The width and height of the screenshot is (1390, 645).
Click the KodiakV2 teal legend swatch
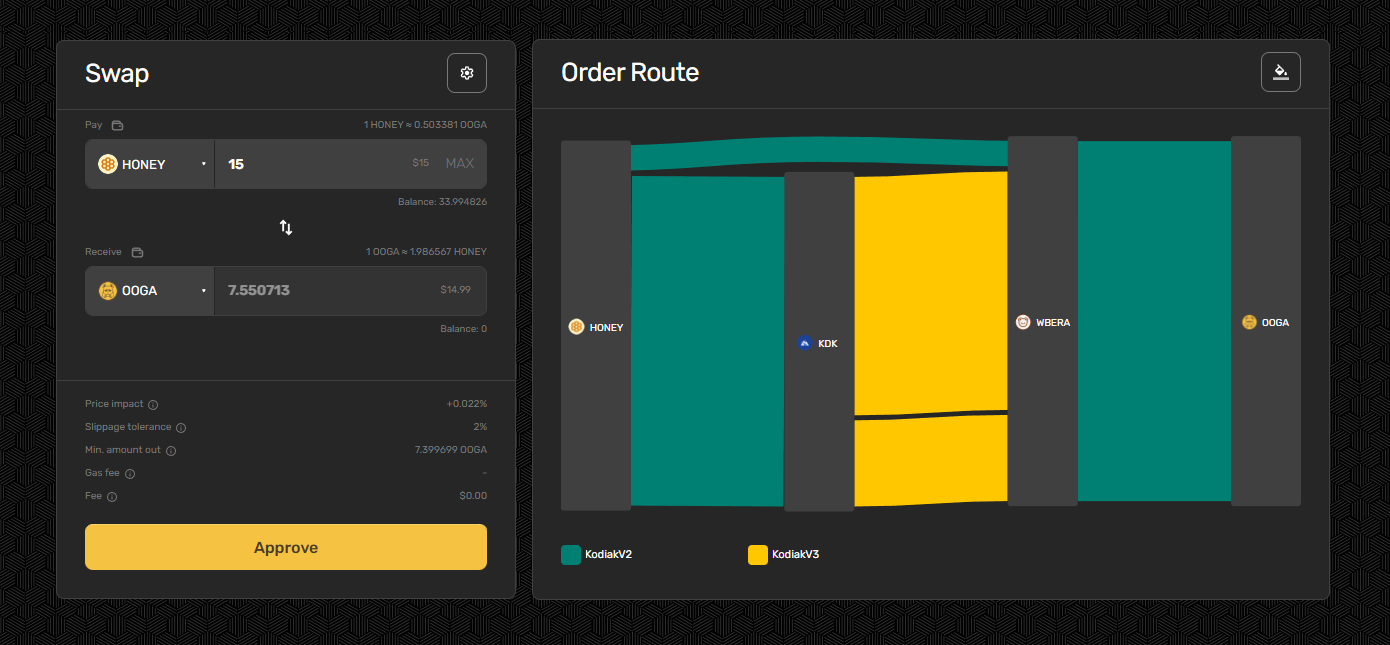coord(571,555)
